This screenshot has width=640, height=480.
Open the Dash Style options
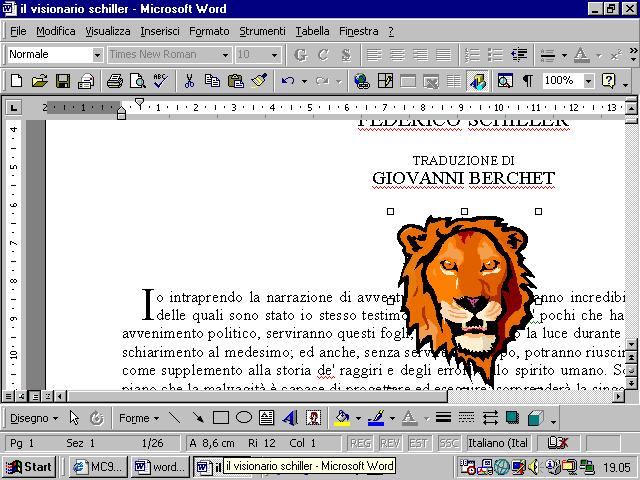[x=466, y=418]
